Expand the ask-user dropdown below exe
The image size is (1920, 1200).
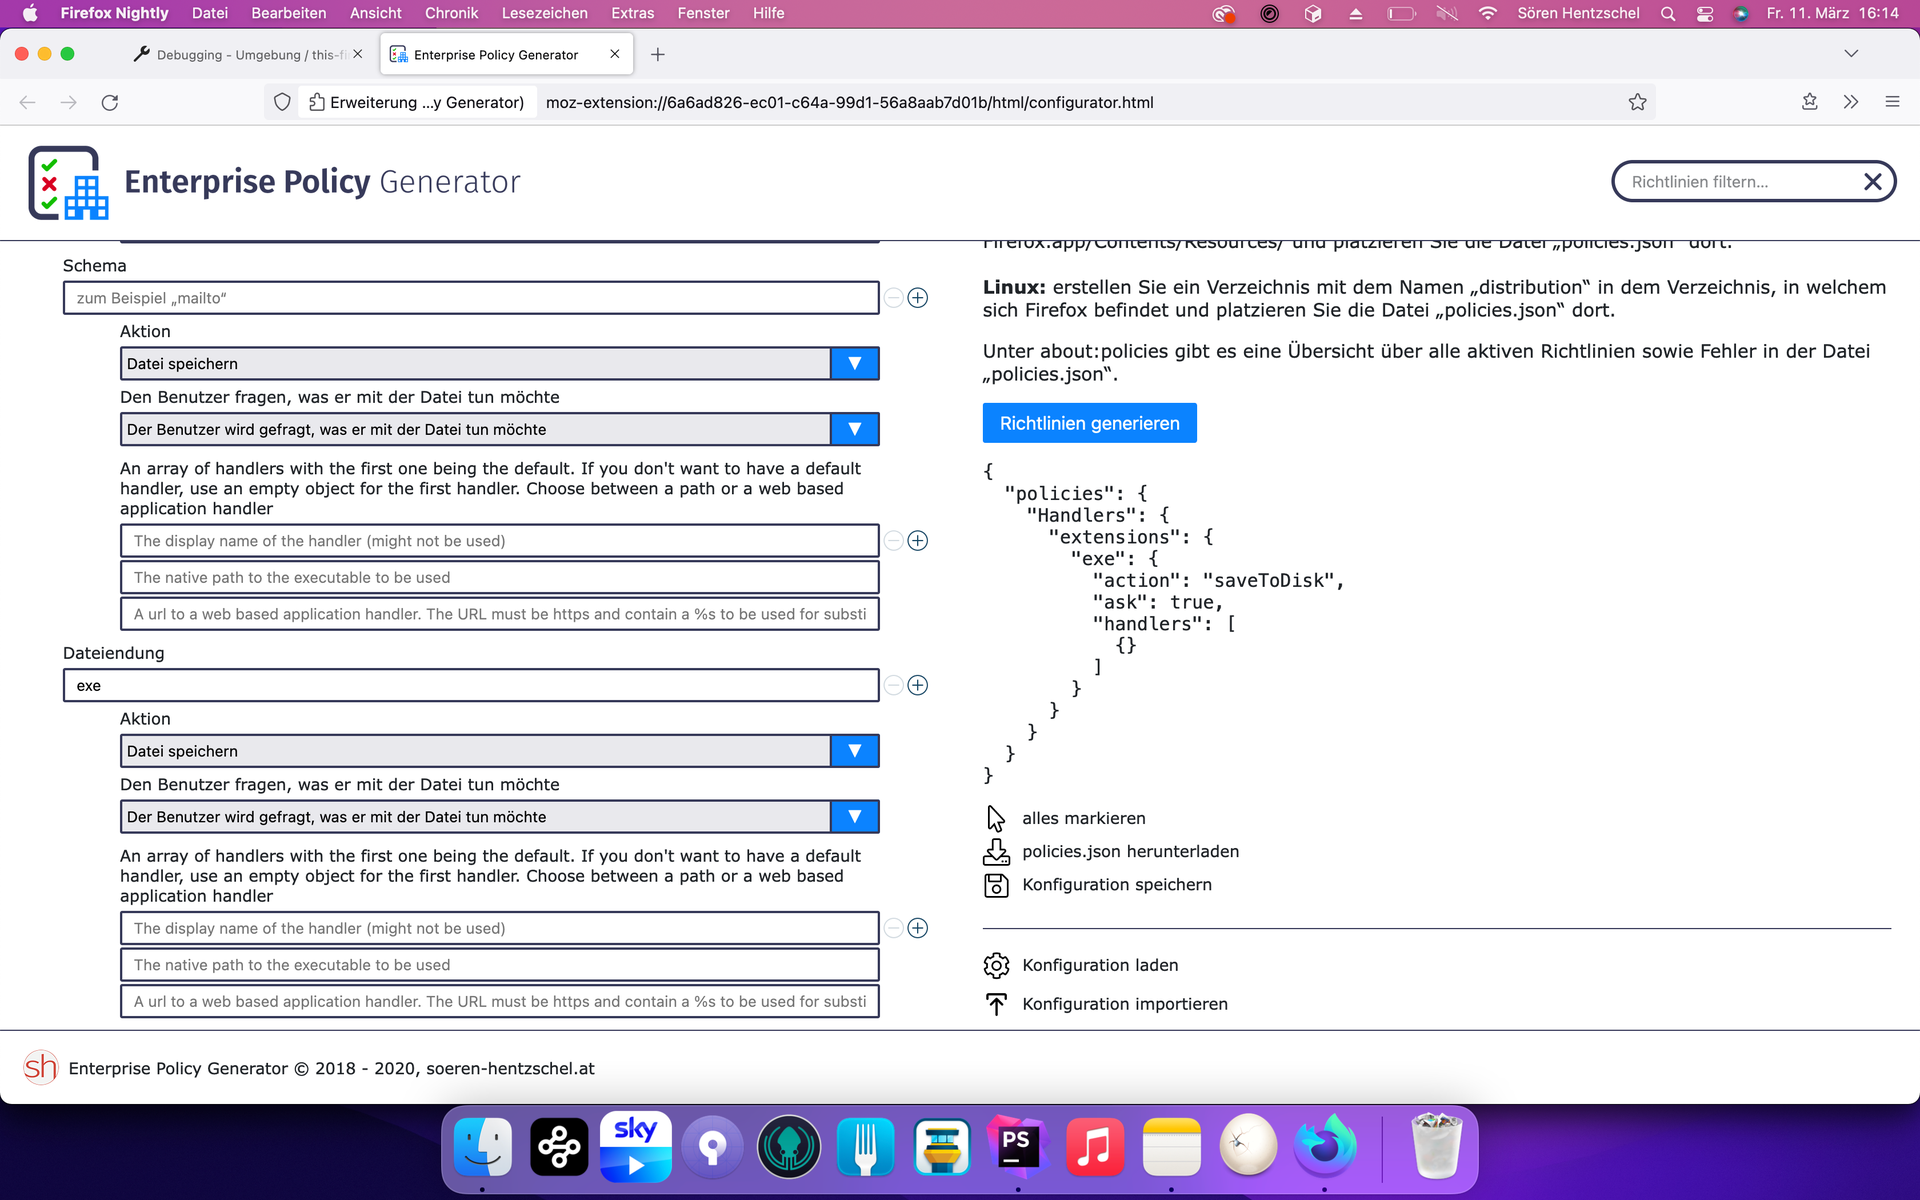854,817
